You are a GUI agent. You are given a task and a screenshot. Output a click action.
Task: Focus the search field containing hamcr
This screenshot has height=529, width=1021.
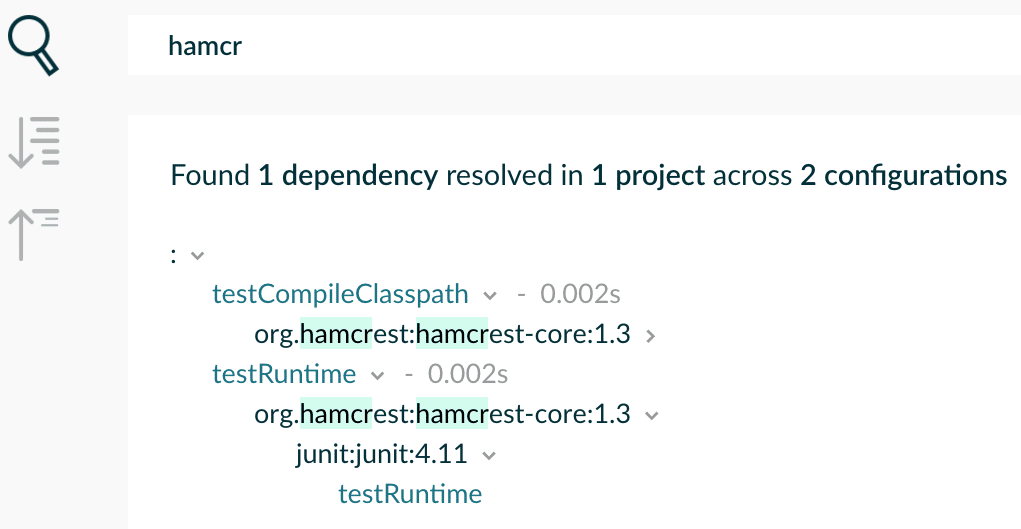[x=574, y=46]
